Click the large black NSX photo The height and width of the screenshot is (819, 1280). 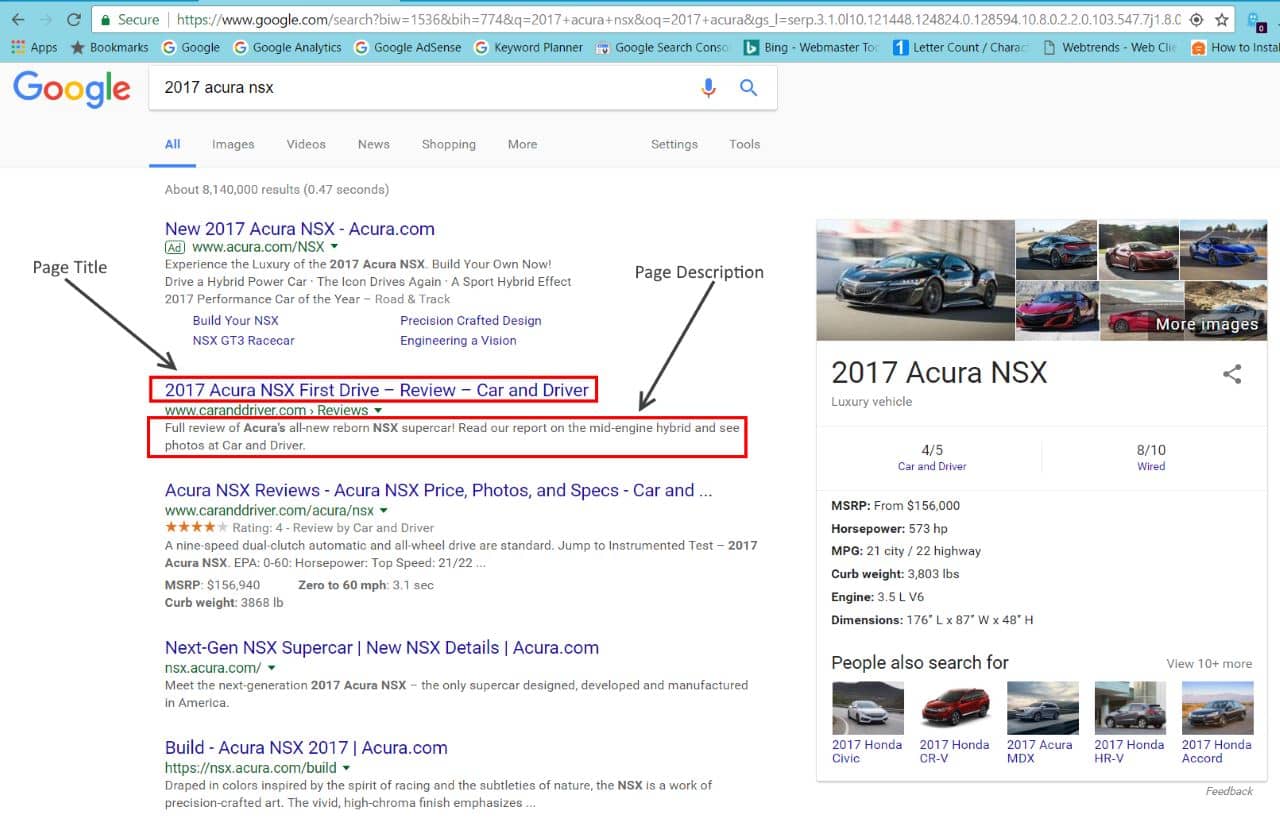[915, 280]
